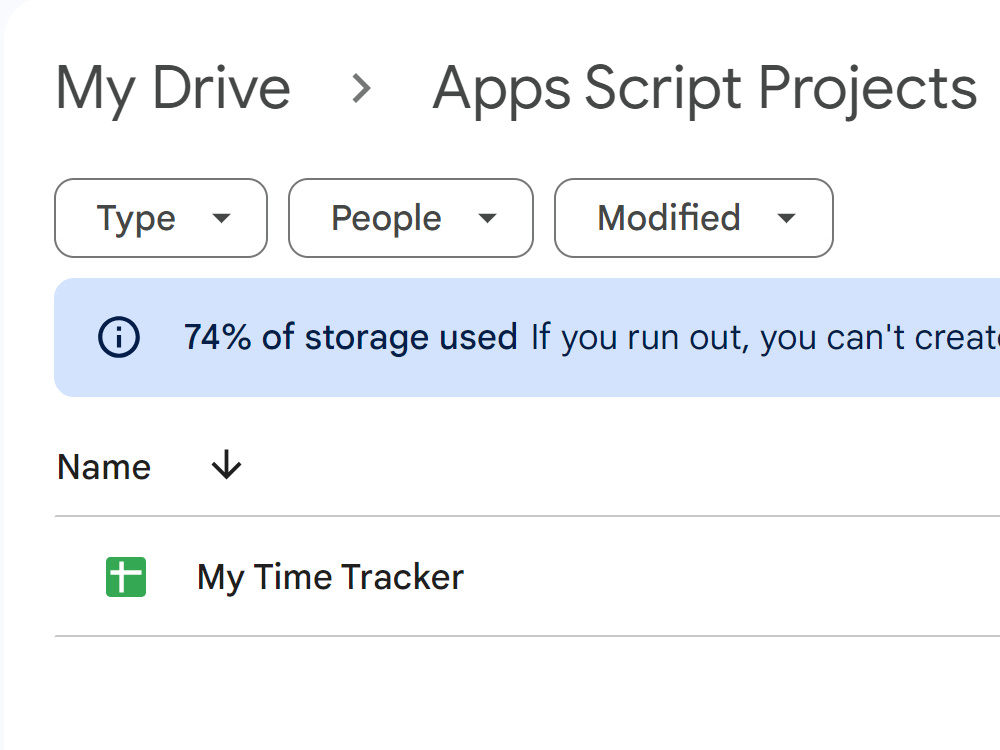Open the Apps Script Projects breadcrumb menu
This screenshot has height=750, width=1000.
[705, 89]
